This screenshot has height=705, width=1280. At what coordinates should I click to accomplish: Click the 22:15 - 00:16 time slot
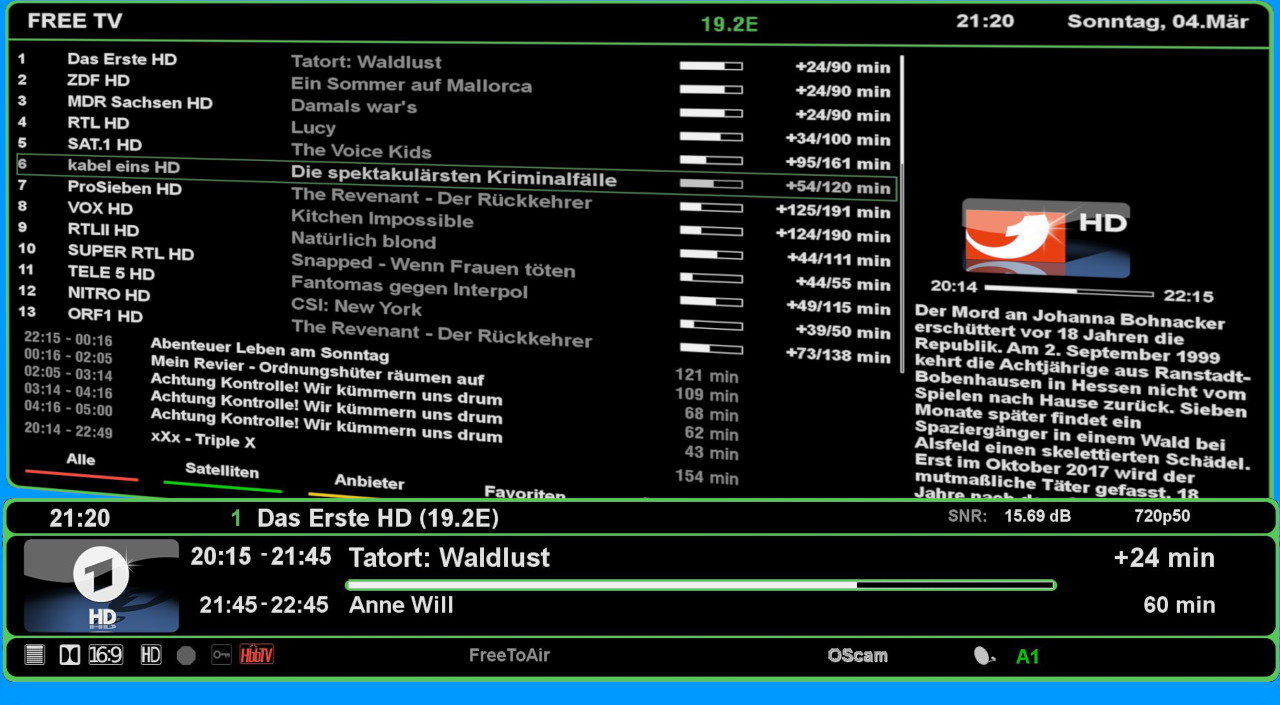pyautogui.click(x=68, y=340)
